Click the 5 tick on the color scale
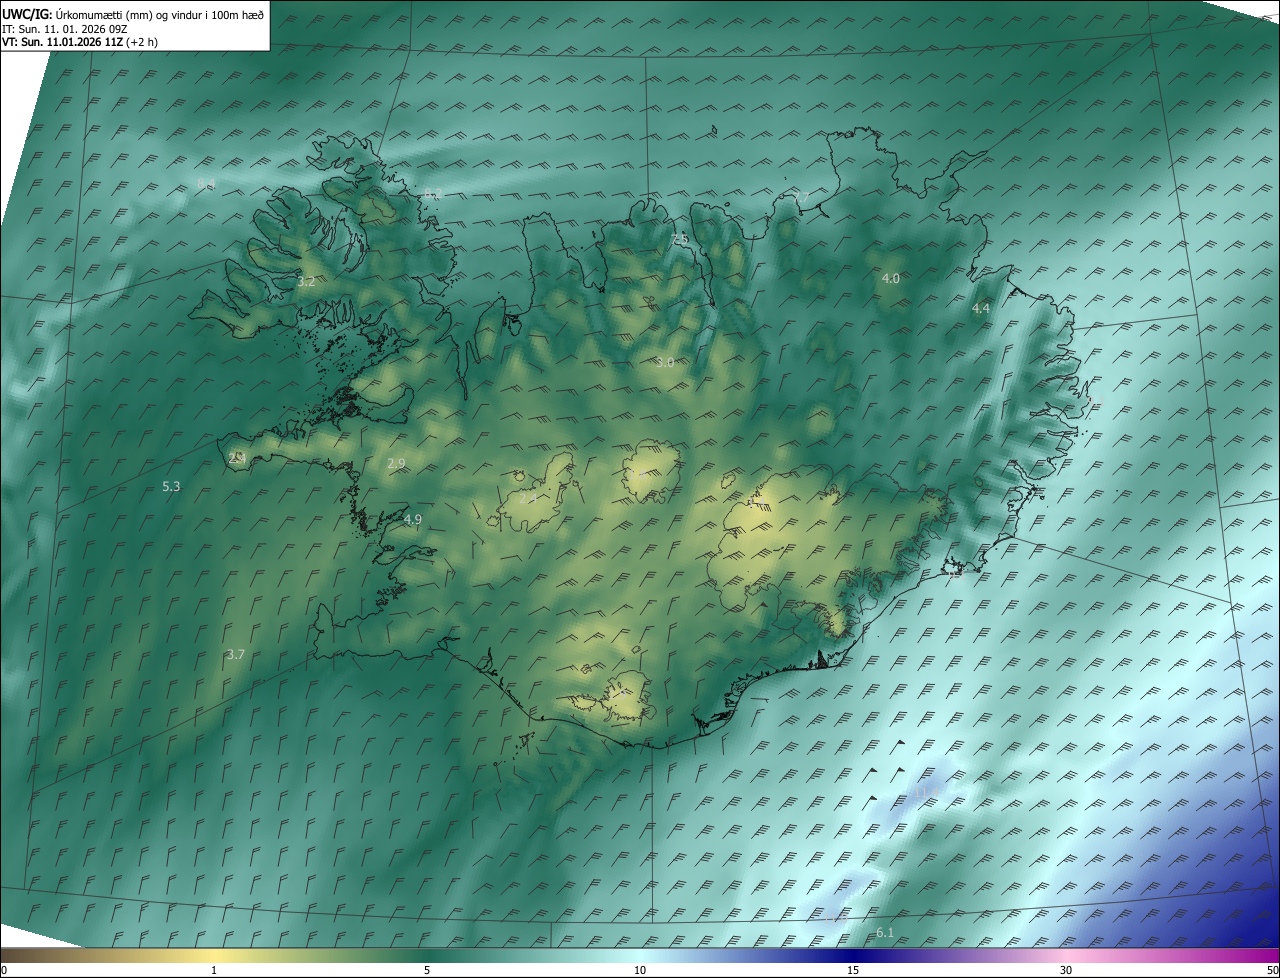Viewport: 1280px width, 978px height. click(427, 971)
